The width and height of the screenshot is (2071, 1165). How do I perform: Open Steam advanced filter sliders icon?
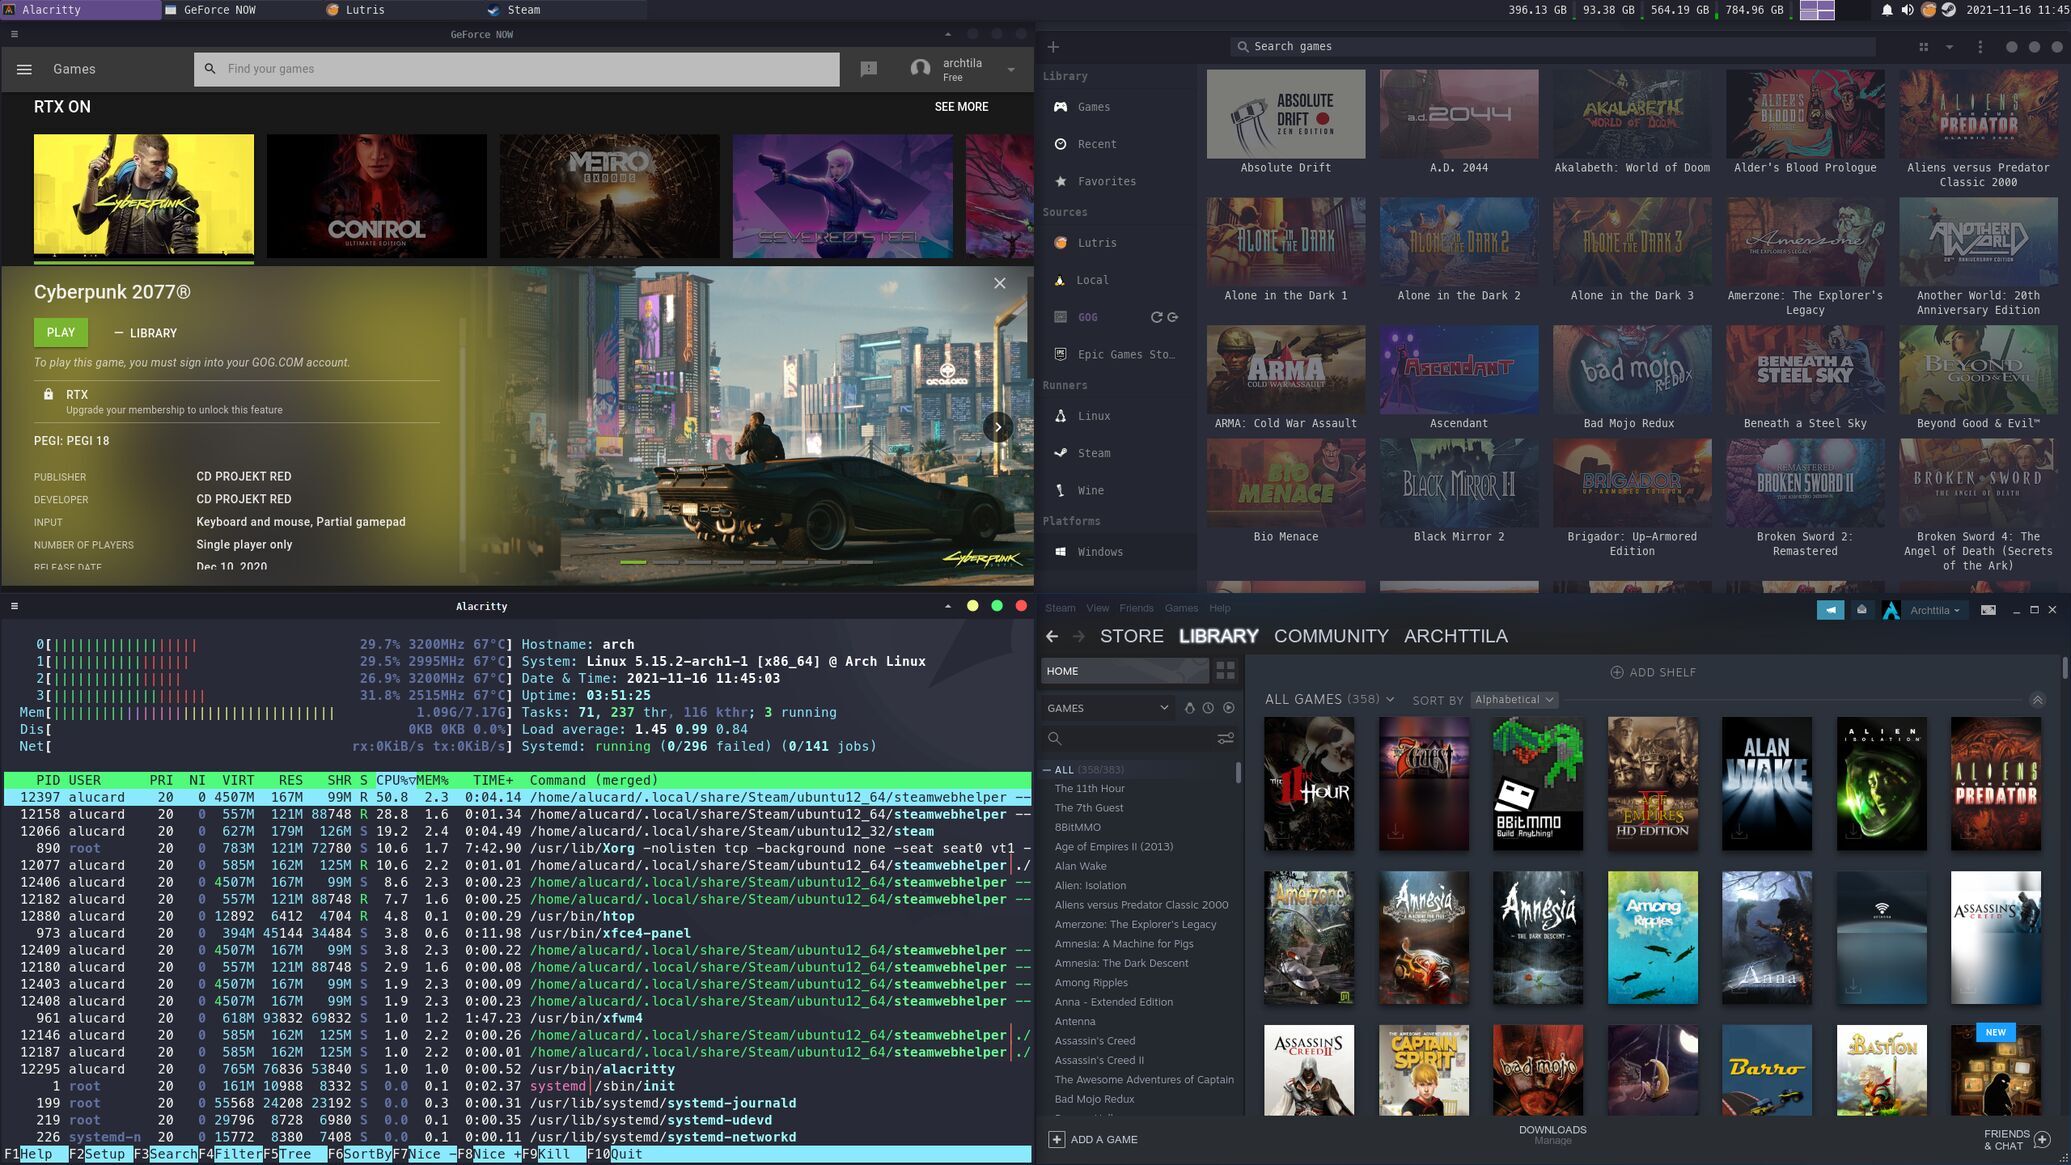1225,739
